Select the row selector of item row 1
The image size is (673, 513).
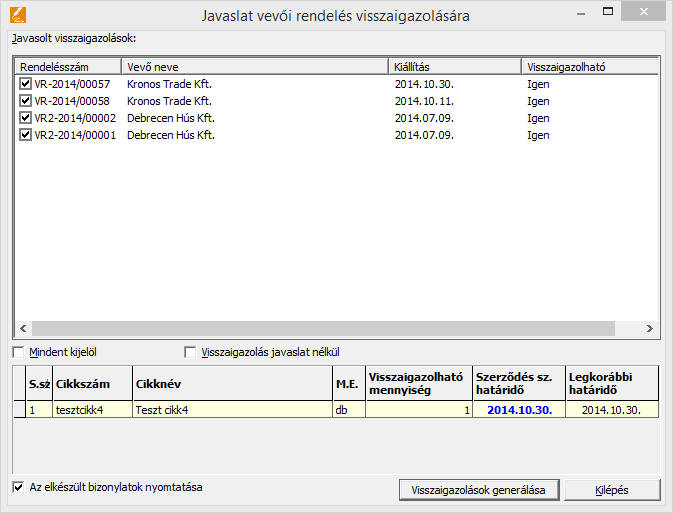pos(19,410)
